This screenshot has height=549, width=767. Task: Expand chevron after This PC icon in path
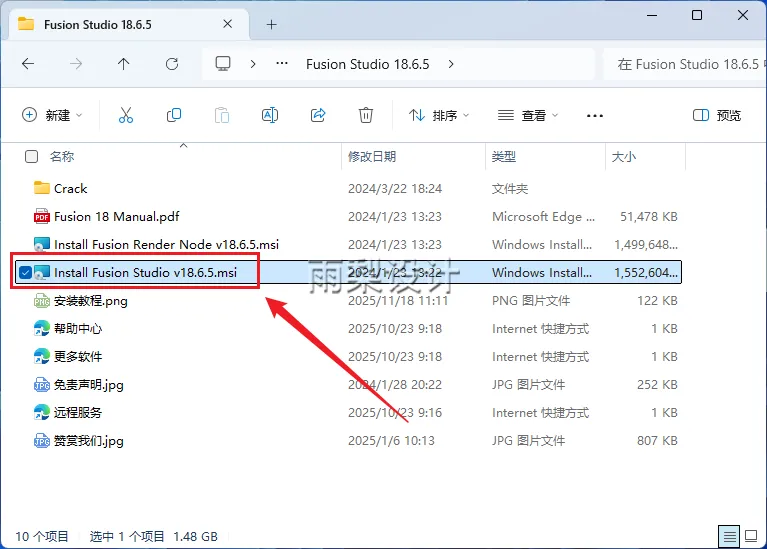pos(253,64)
